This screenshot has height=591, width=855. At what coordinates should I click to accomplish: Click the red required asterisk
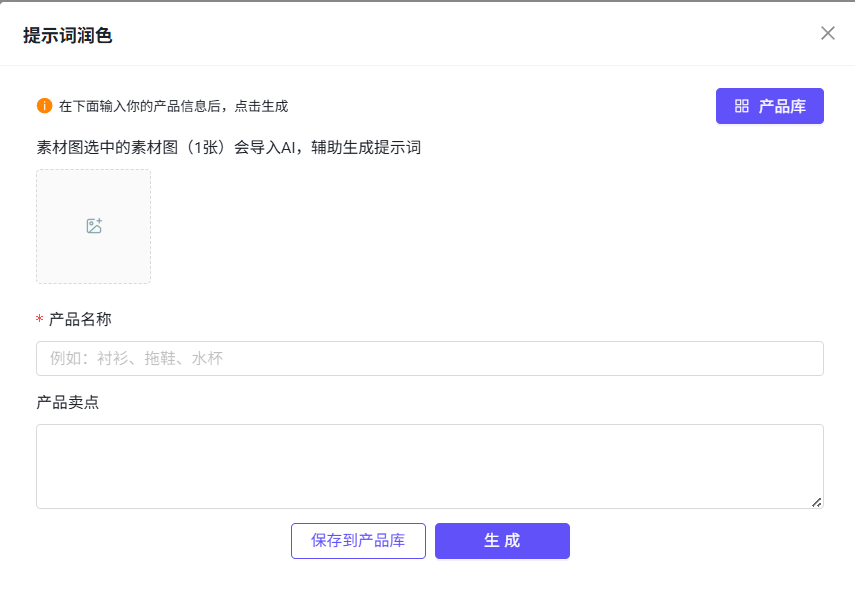(x=40, y=320)
